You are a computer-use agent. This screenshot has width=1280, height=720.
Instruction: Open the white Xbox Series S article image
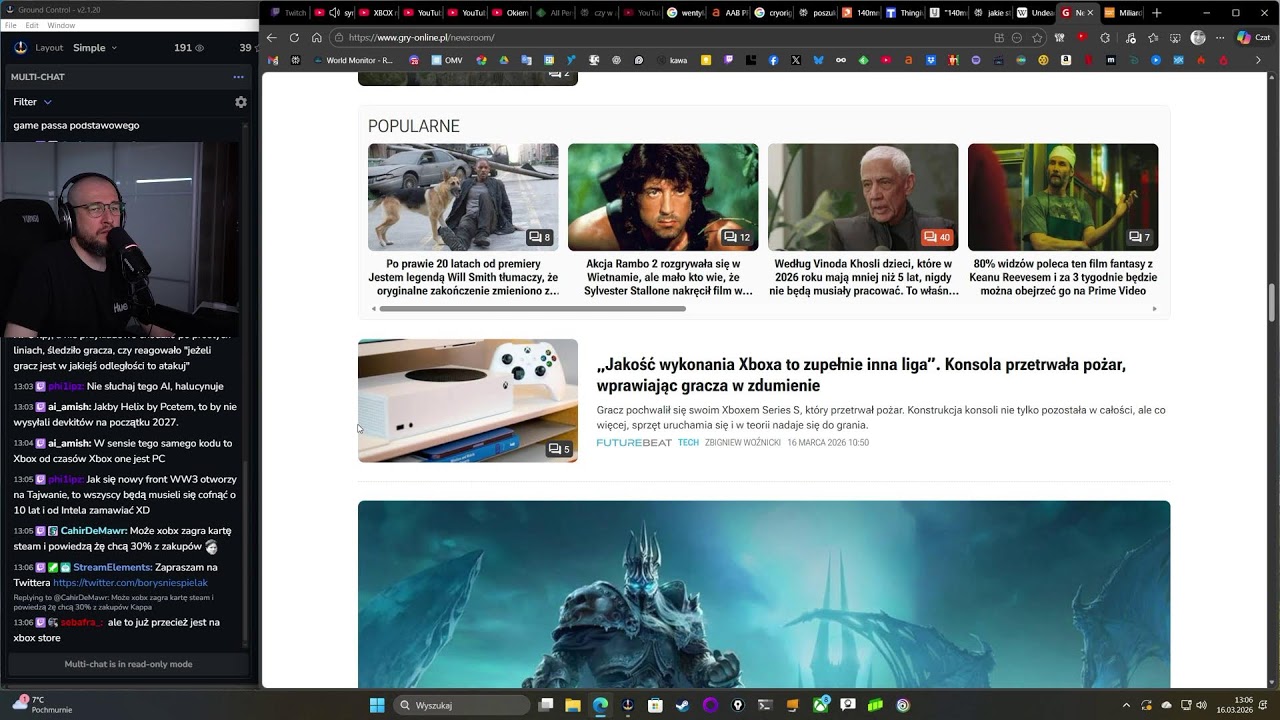tap(468, 401)
